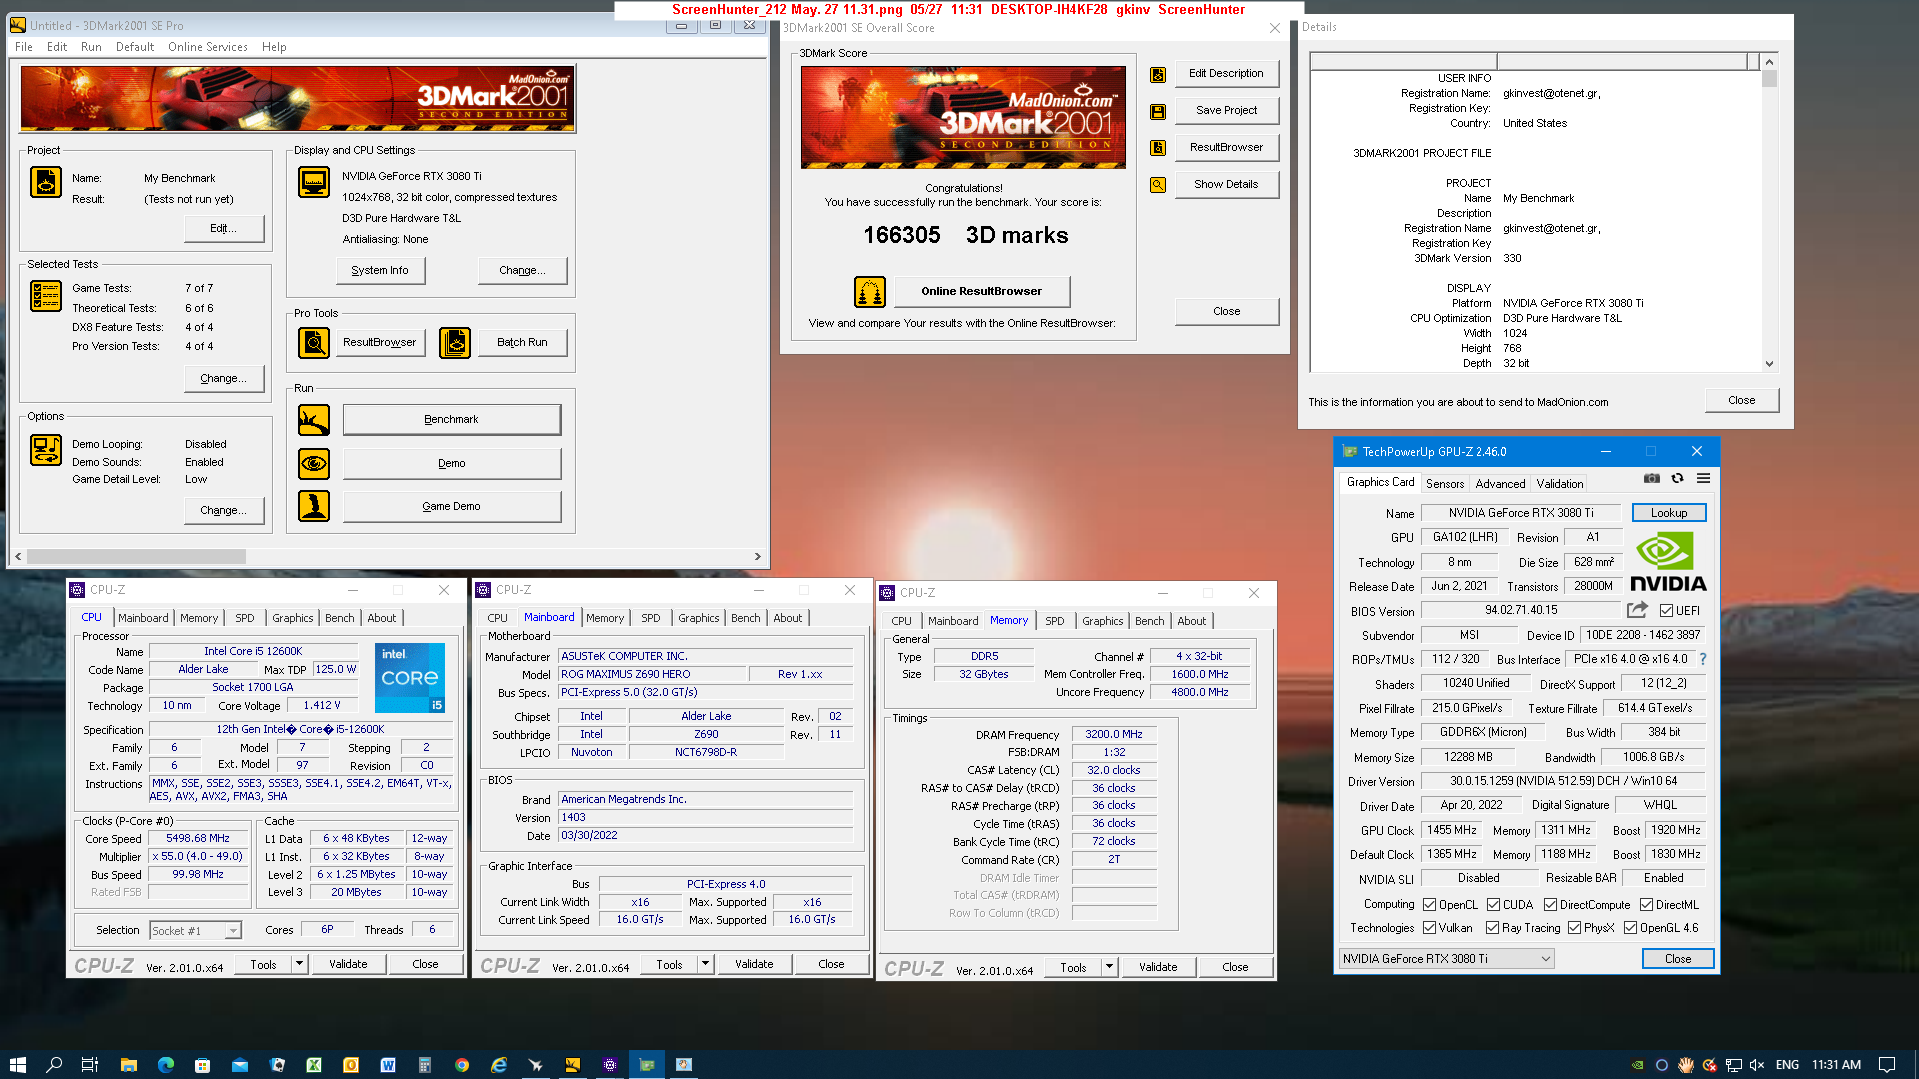Screen dimensions: 1919x1079
Task: Click the Display and CPU Settings monitor icon
Action: click(314, 182)
